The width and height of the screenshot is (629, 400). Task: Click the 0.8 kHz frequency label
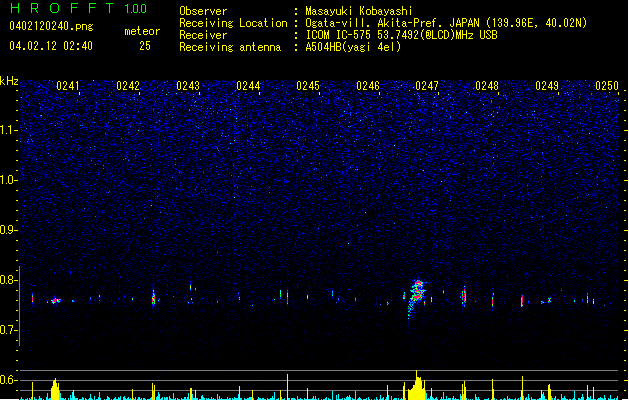8,280
